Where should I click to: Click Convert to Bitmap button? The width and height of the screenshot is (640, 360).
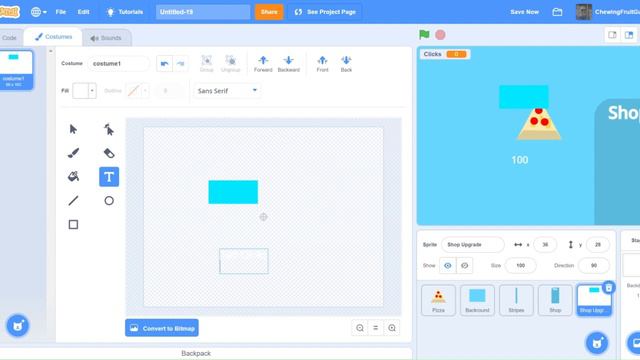click(162, 328)
